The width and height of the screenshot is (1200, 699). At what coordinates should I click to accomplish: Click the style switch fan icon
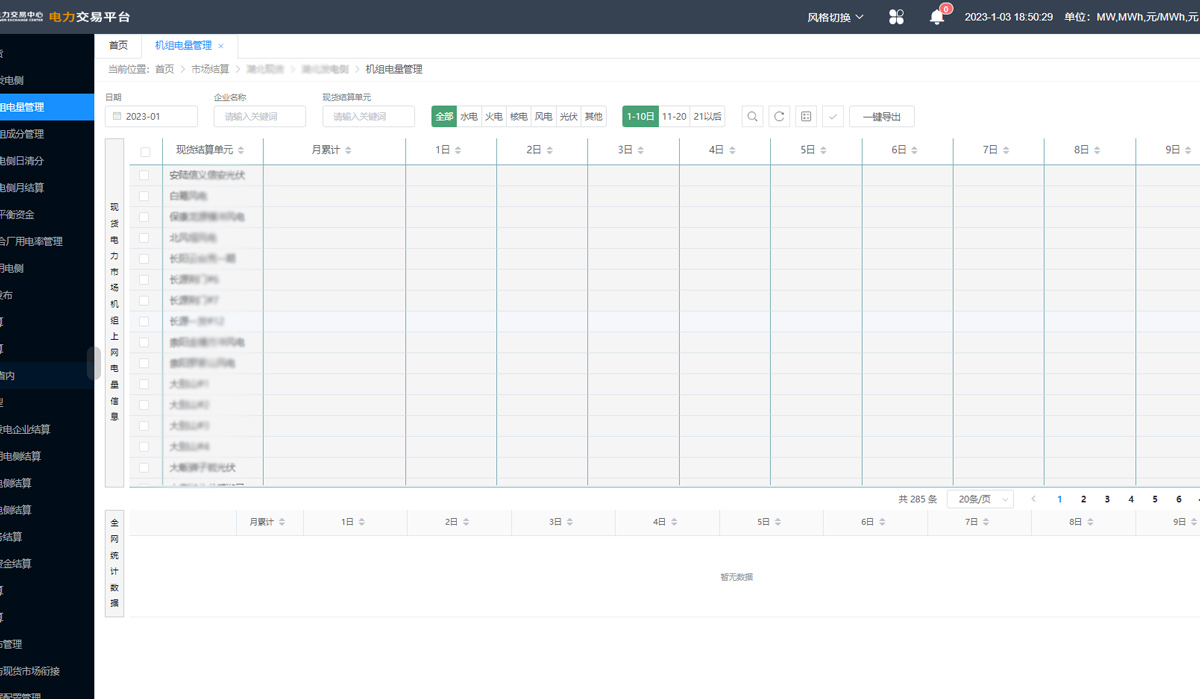click(896, 17)
